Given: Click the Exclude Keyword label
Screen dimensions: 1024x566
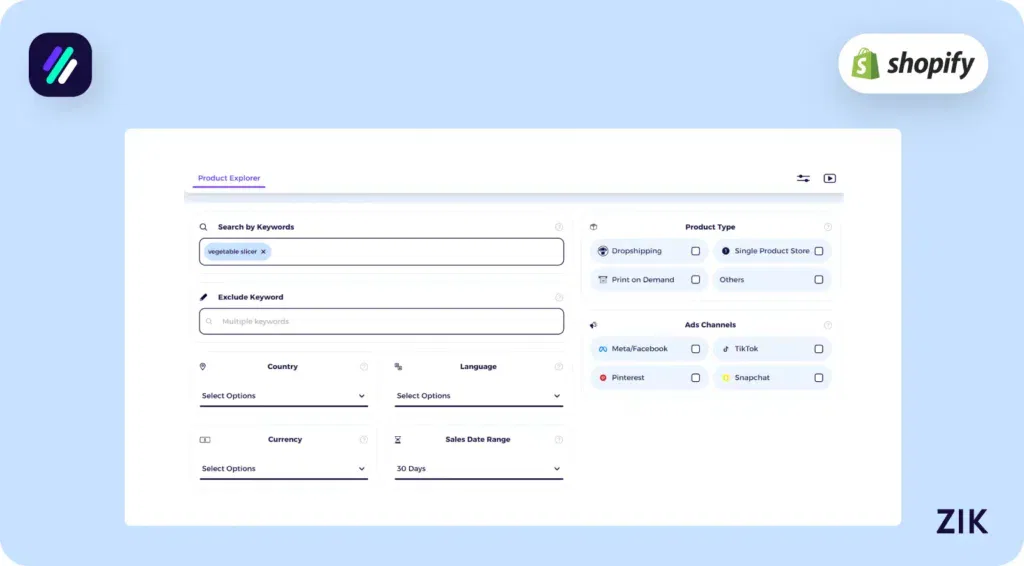Looking at the screenshot, I should 251,297.
